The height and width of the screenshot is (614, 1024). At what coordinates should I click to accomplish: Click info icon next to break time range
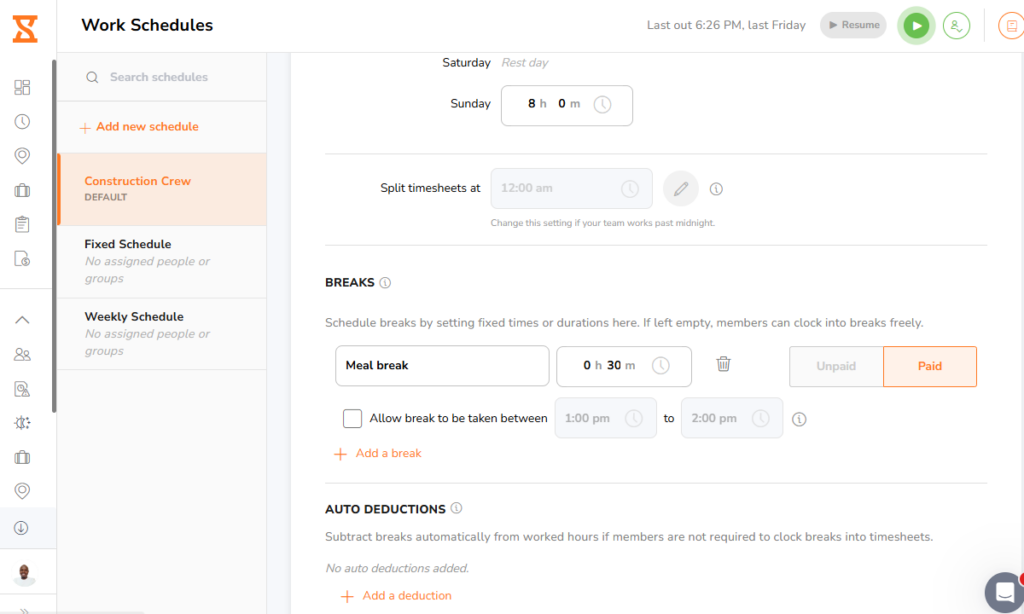[x=799, y=419]
